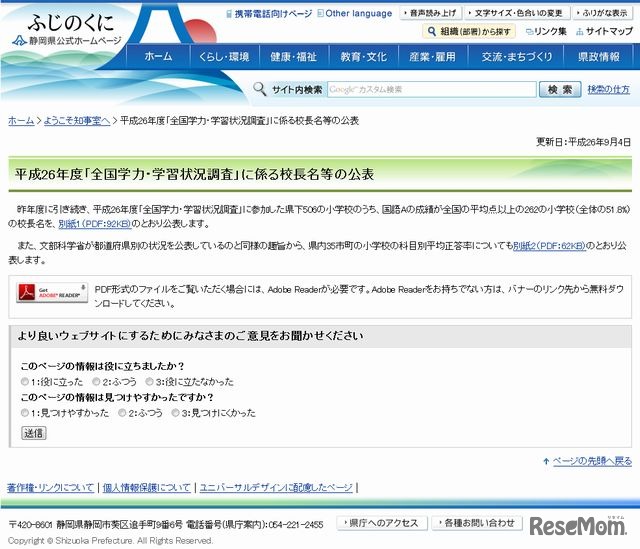Open the サイトマップ link
The height and width of the screenshot is (549, 640).
604,31
